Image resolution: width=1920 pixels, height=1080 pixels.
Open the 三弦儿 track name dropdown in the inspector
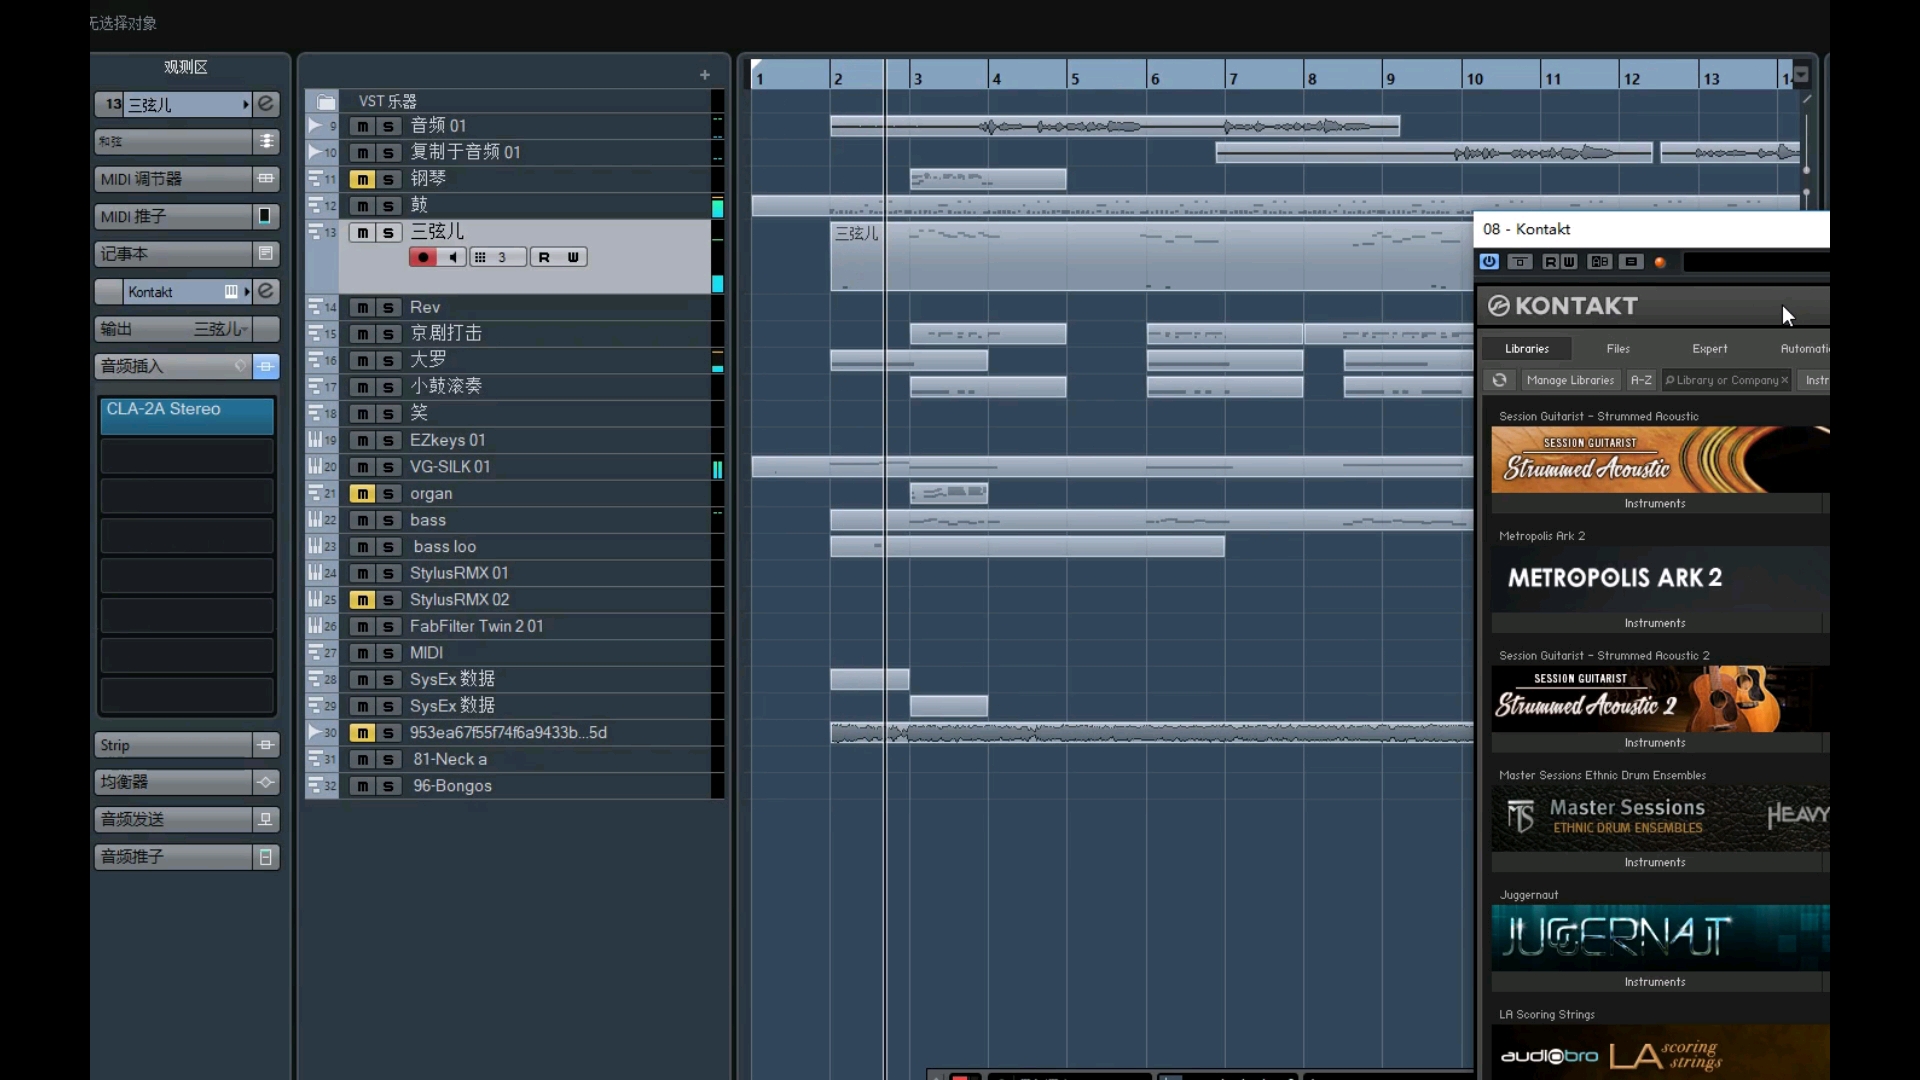[245, 104]
